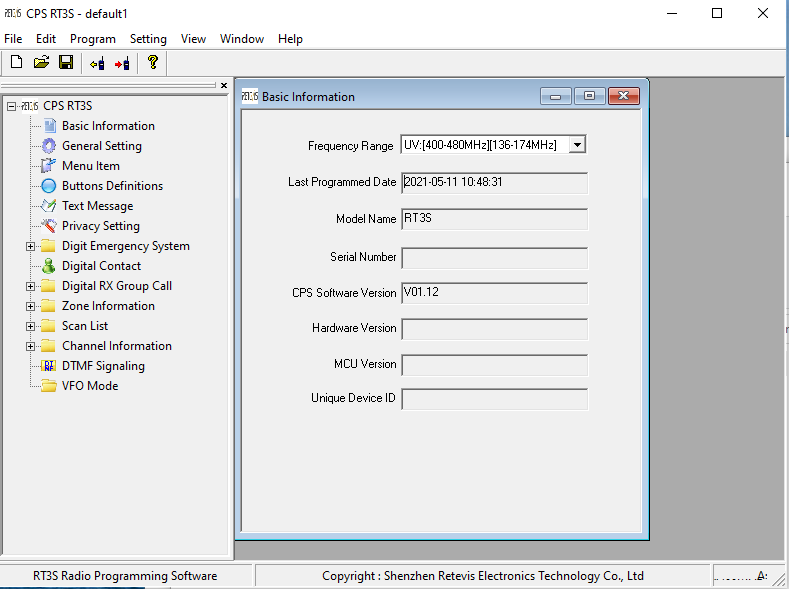The width and height of the screenshot is (789, 589).
Task: Click the DTMF Signaling icon
Action: [49, 366]
